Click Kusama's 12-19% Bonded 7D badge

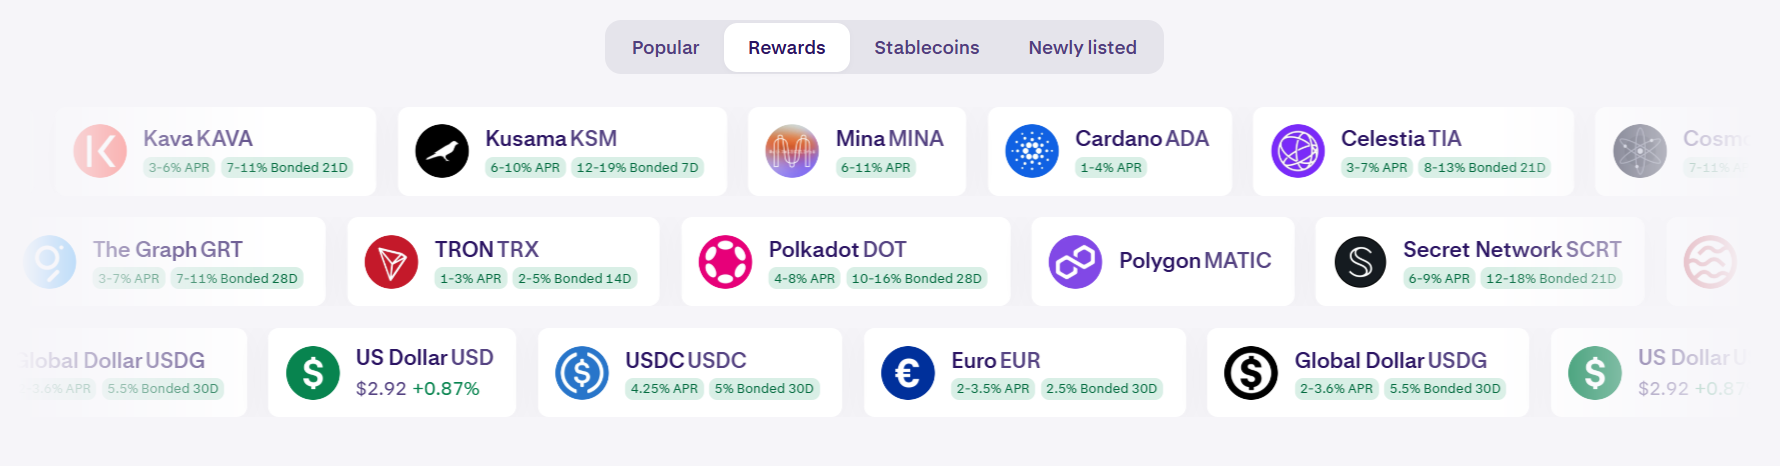click(637, 168)
